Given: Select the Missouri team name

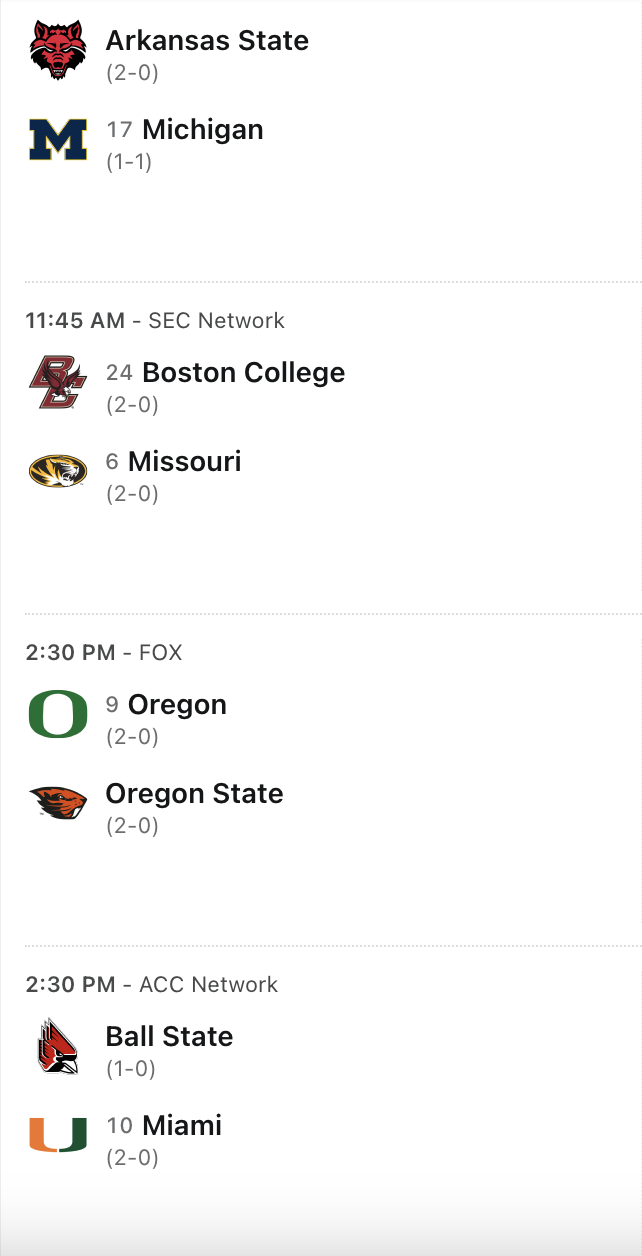Looking at the screenshot, I should pos(185,462).
